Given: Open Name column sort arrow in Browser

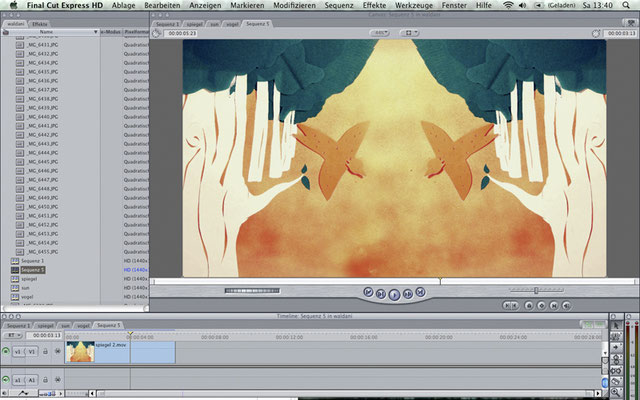Looking at the screenshot, I should click(96, 32).
